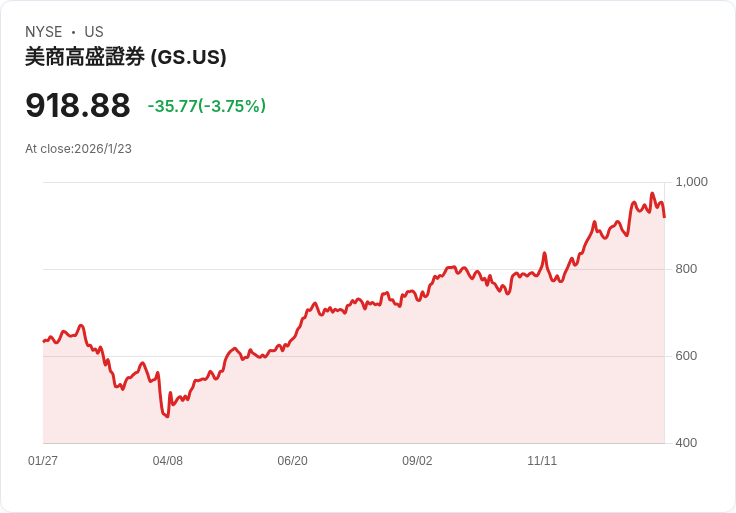Click the 800 y-axis label
The width and height of the screenshot is (736, 513).
point(687,269)
